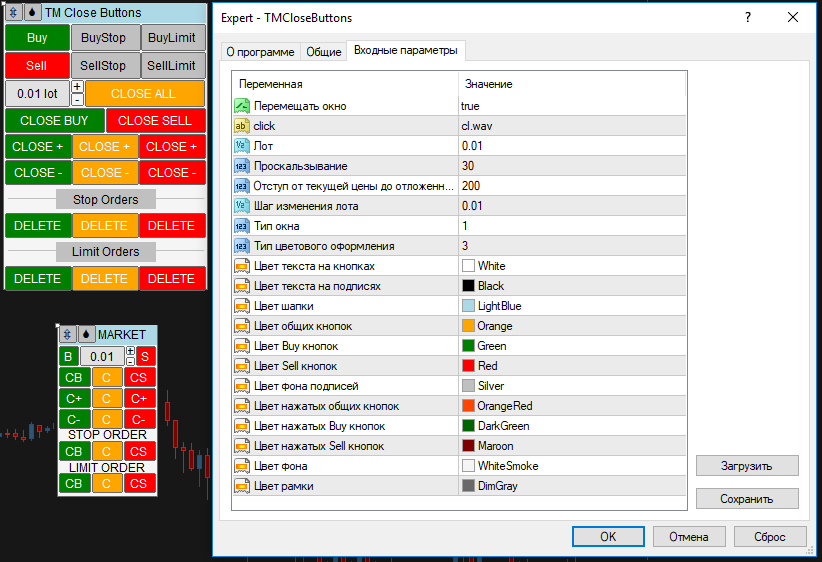Open the О программе tab
This screenshot has width=822, height=562.
point(261,52)
